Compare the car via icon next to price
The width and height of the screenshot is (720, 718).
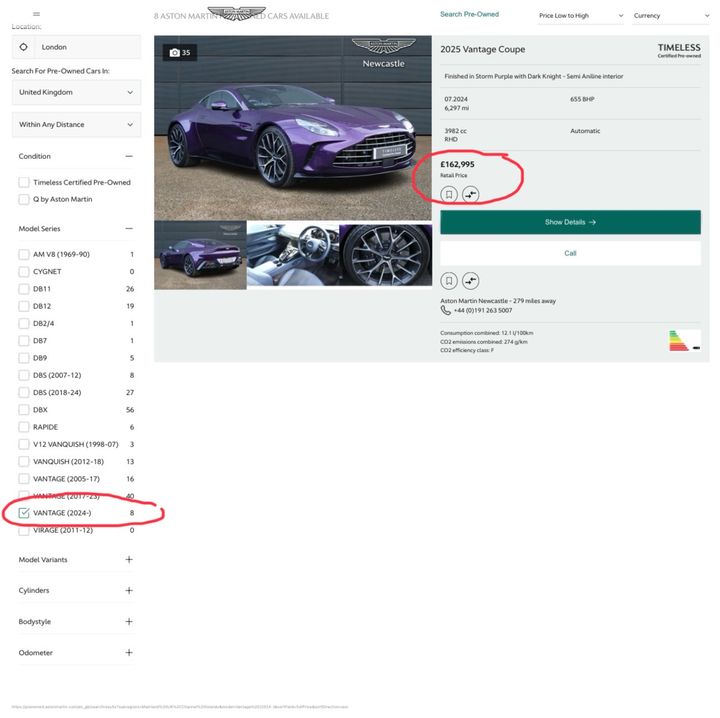click(x=470, y=194)
